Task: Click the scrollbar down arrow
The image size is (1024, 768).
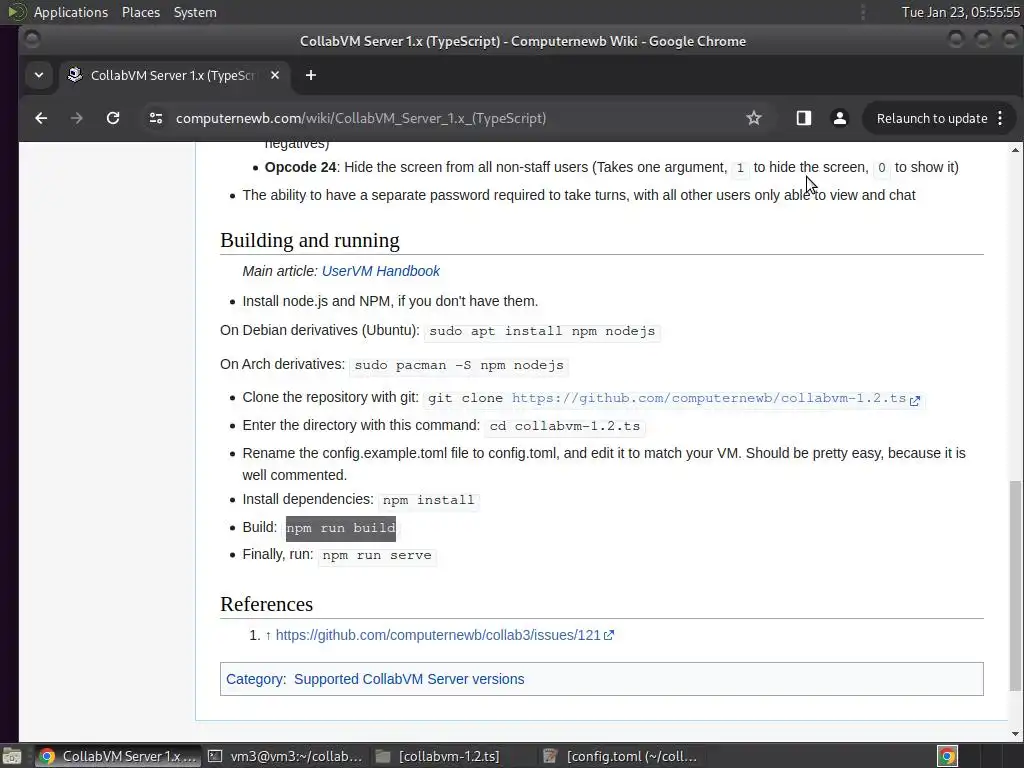Action: (1015, 734)
